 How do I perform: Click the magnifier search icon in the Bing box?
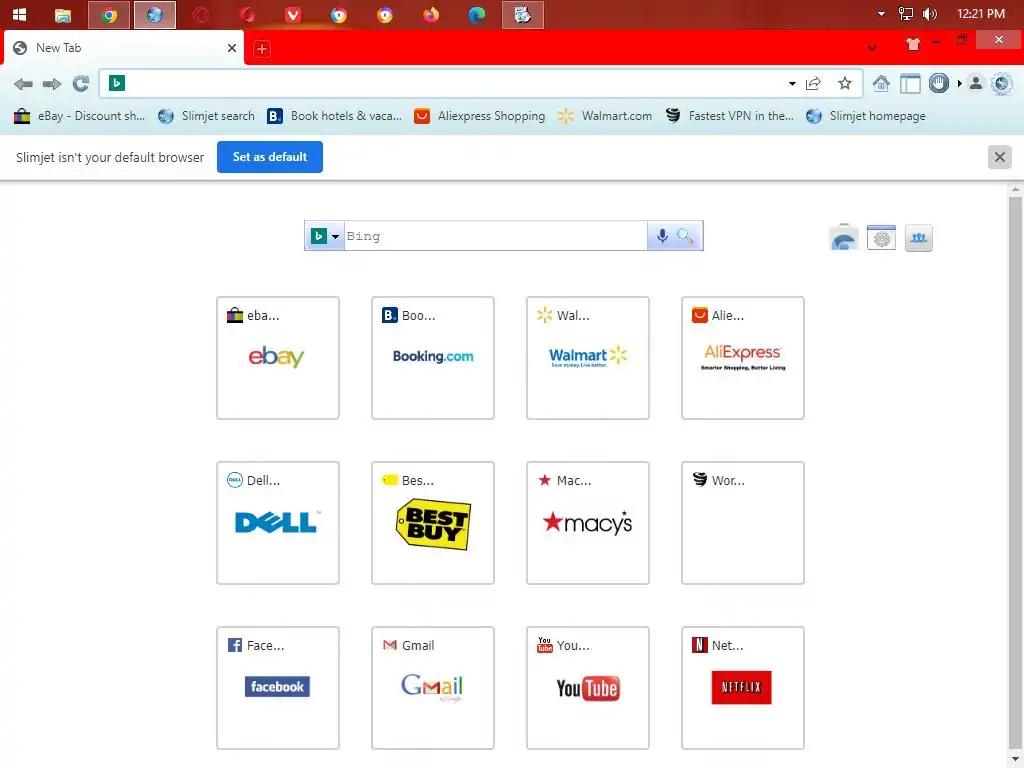click(x=685, y=236)
